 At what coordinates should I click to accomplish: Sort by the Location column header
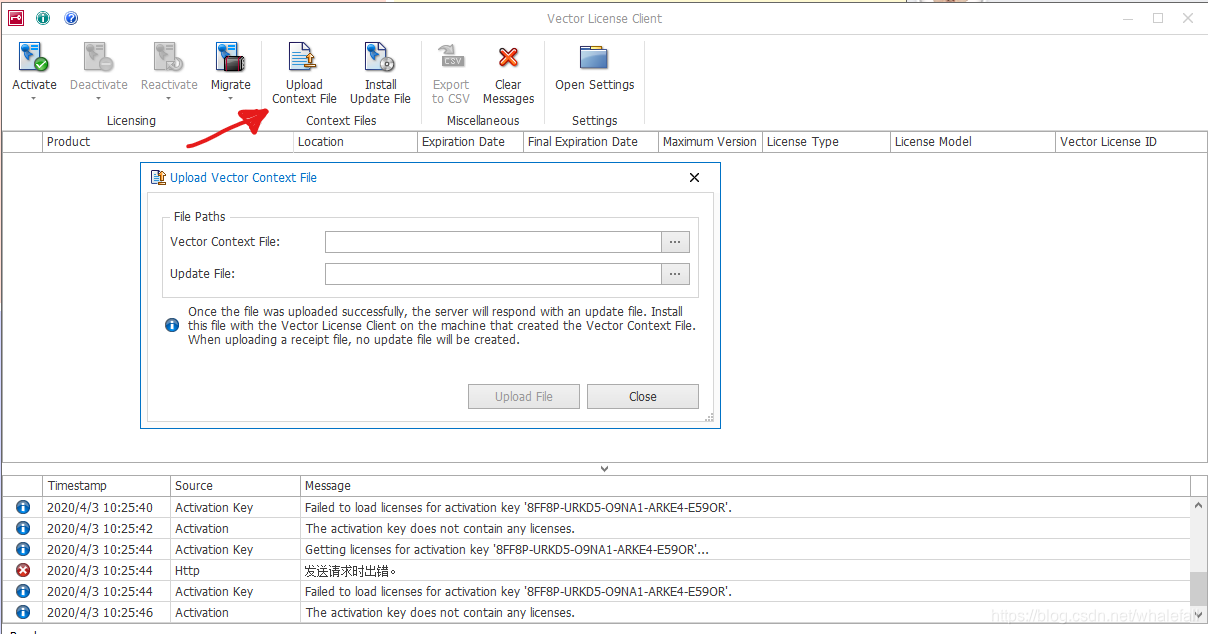click(355, 142)
